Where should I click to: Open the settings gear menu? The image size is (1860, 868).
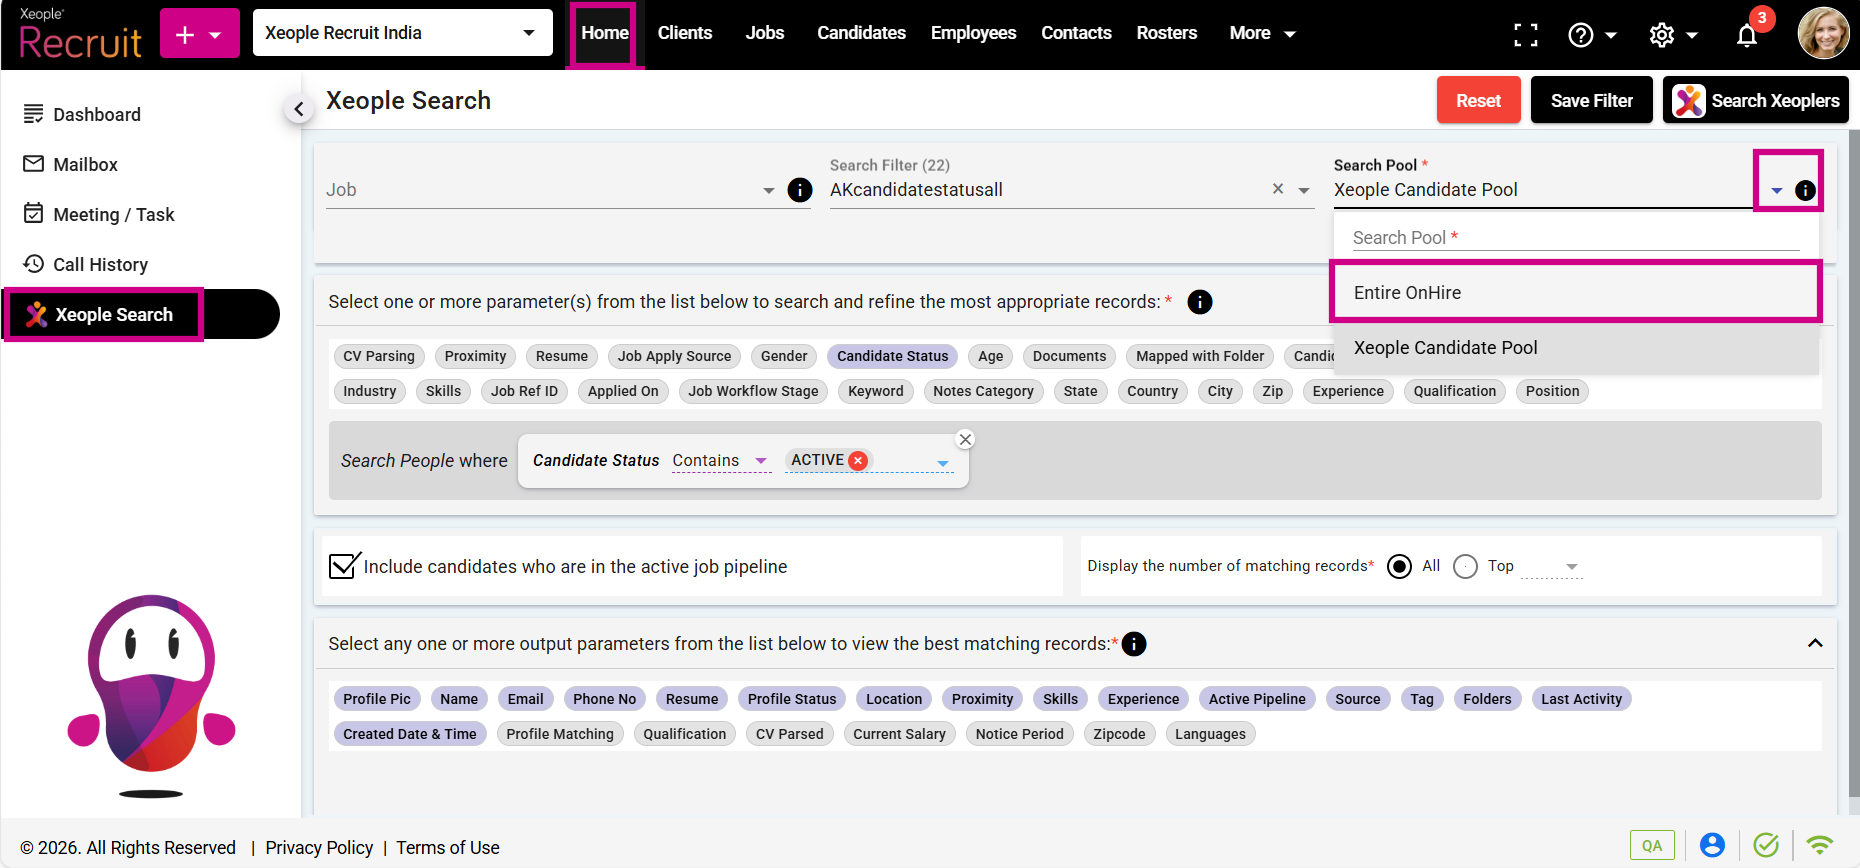pos(1662,35)
